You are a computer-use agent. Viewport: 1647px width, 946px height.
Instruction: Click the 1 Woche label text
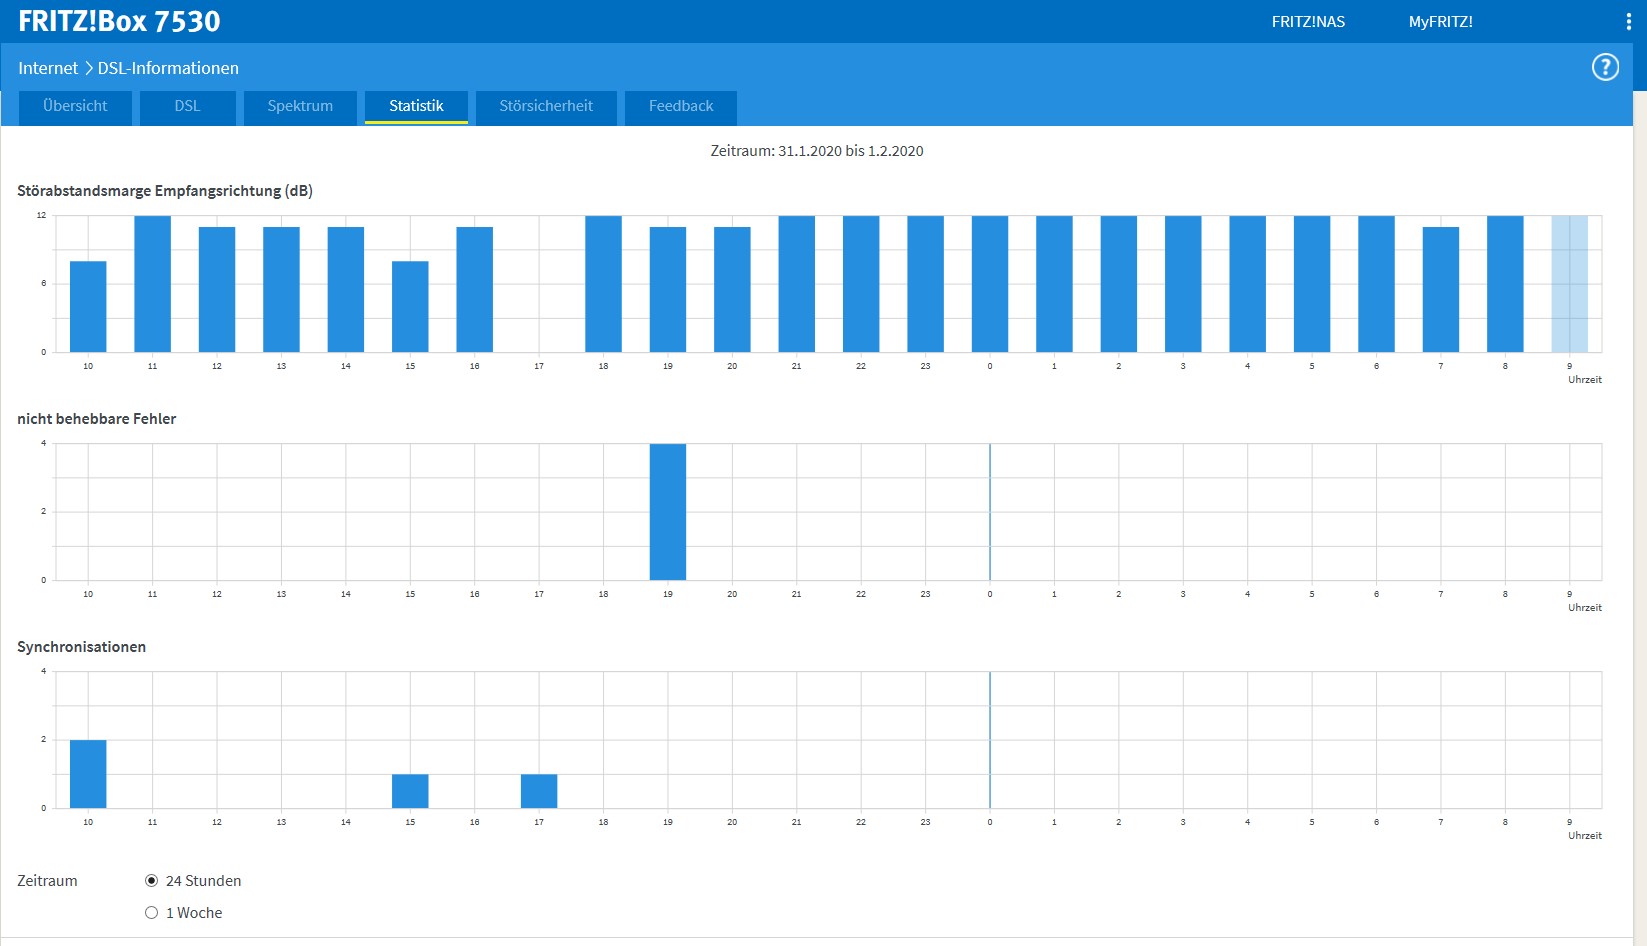click(194, 913)
